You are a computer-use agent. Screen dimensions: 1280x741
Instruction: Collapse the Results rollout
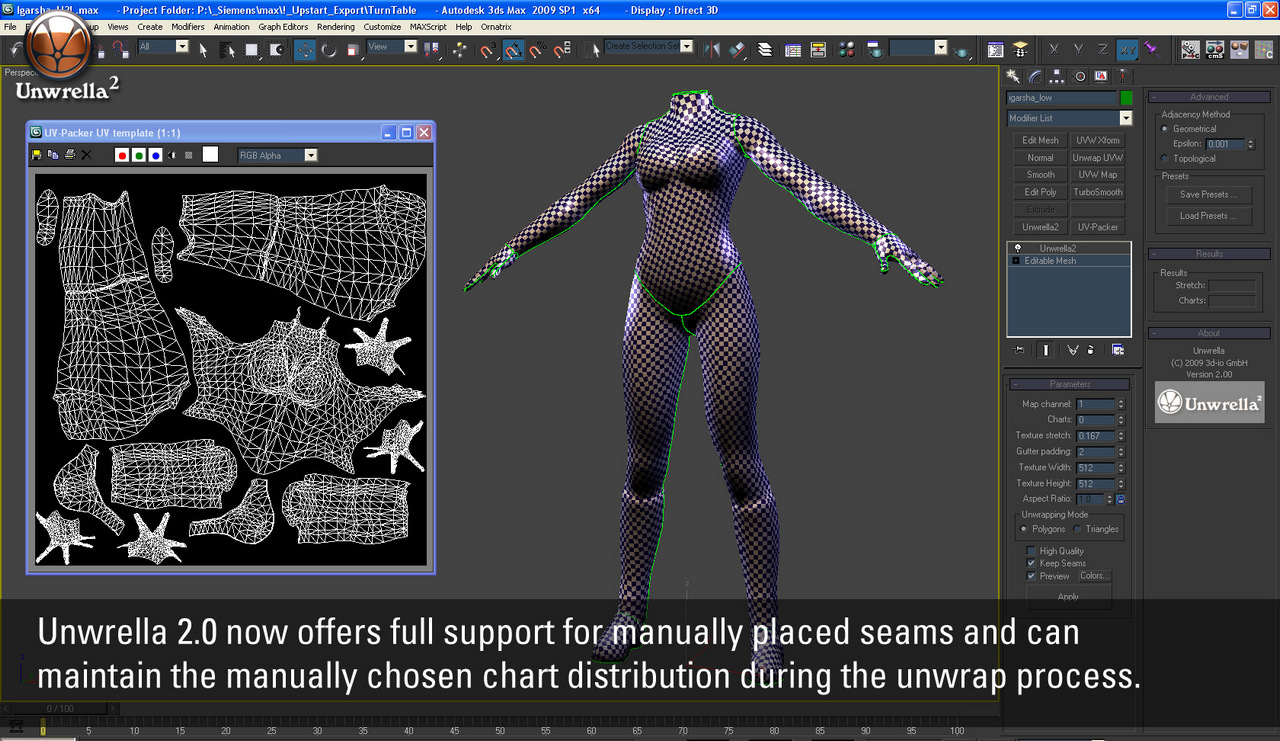pos(1209,254)
